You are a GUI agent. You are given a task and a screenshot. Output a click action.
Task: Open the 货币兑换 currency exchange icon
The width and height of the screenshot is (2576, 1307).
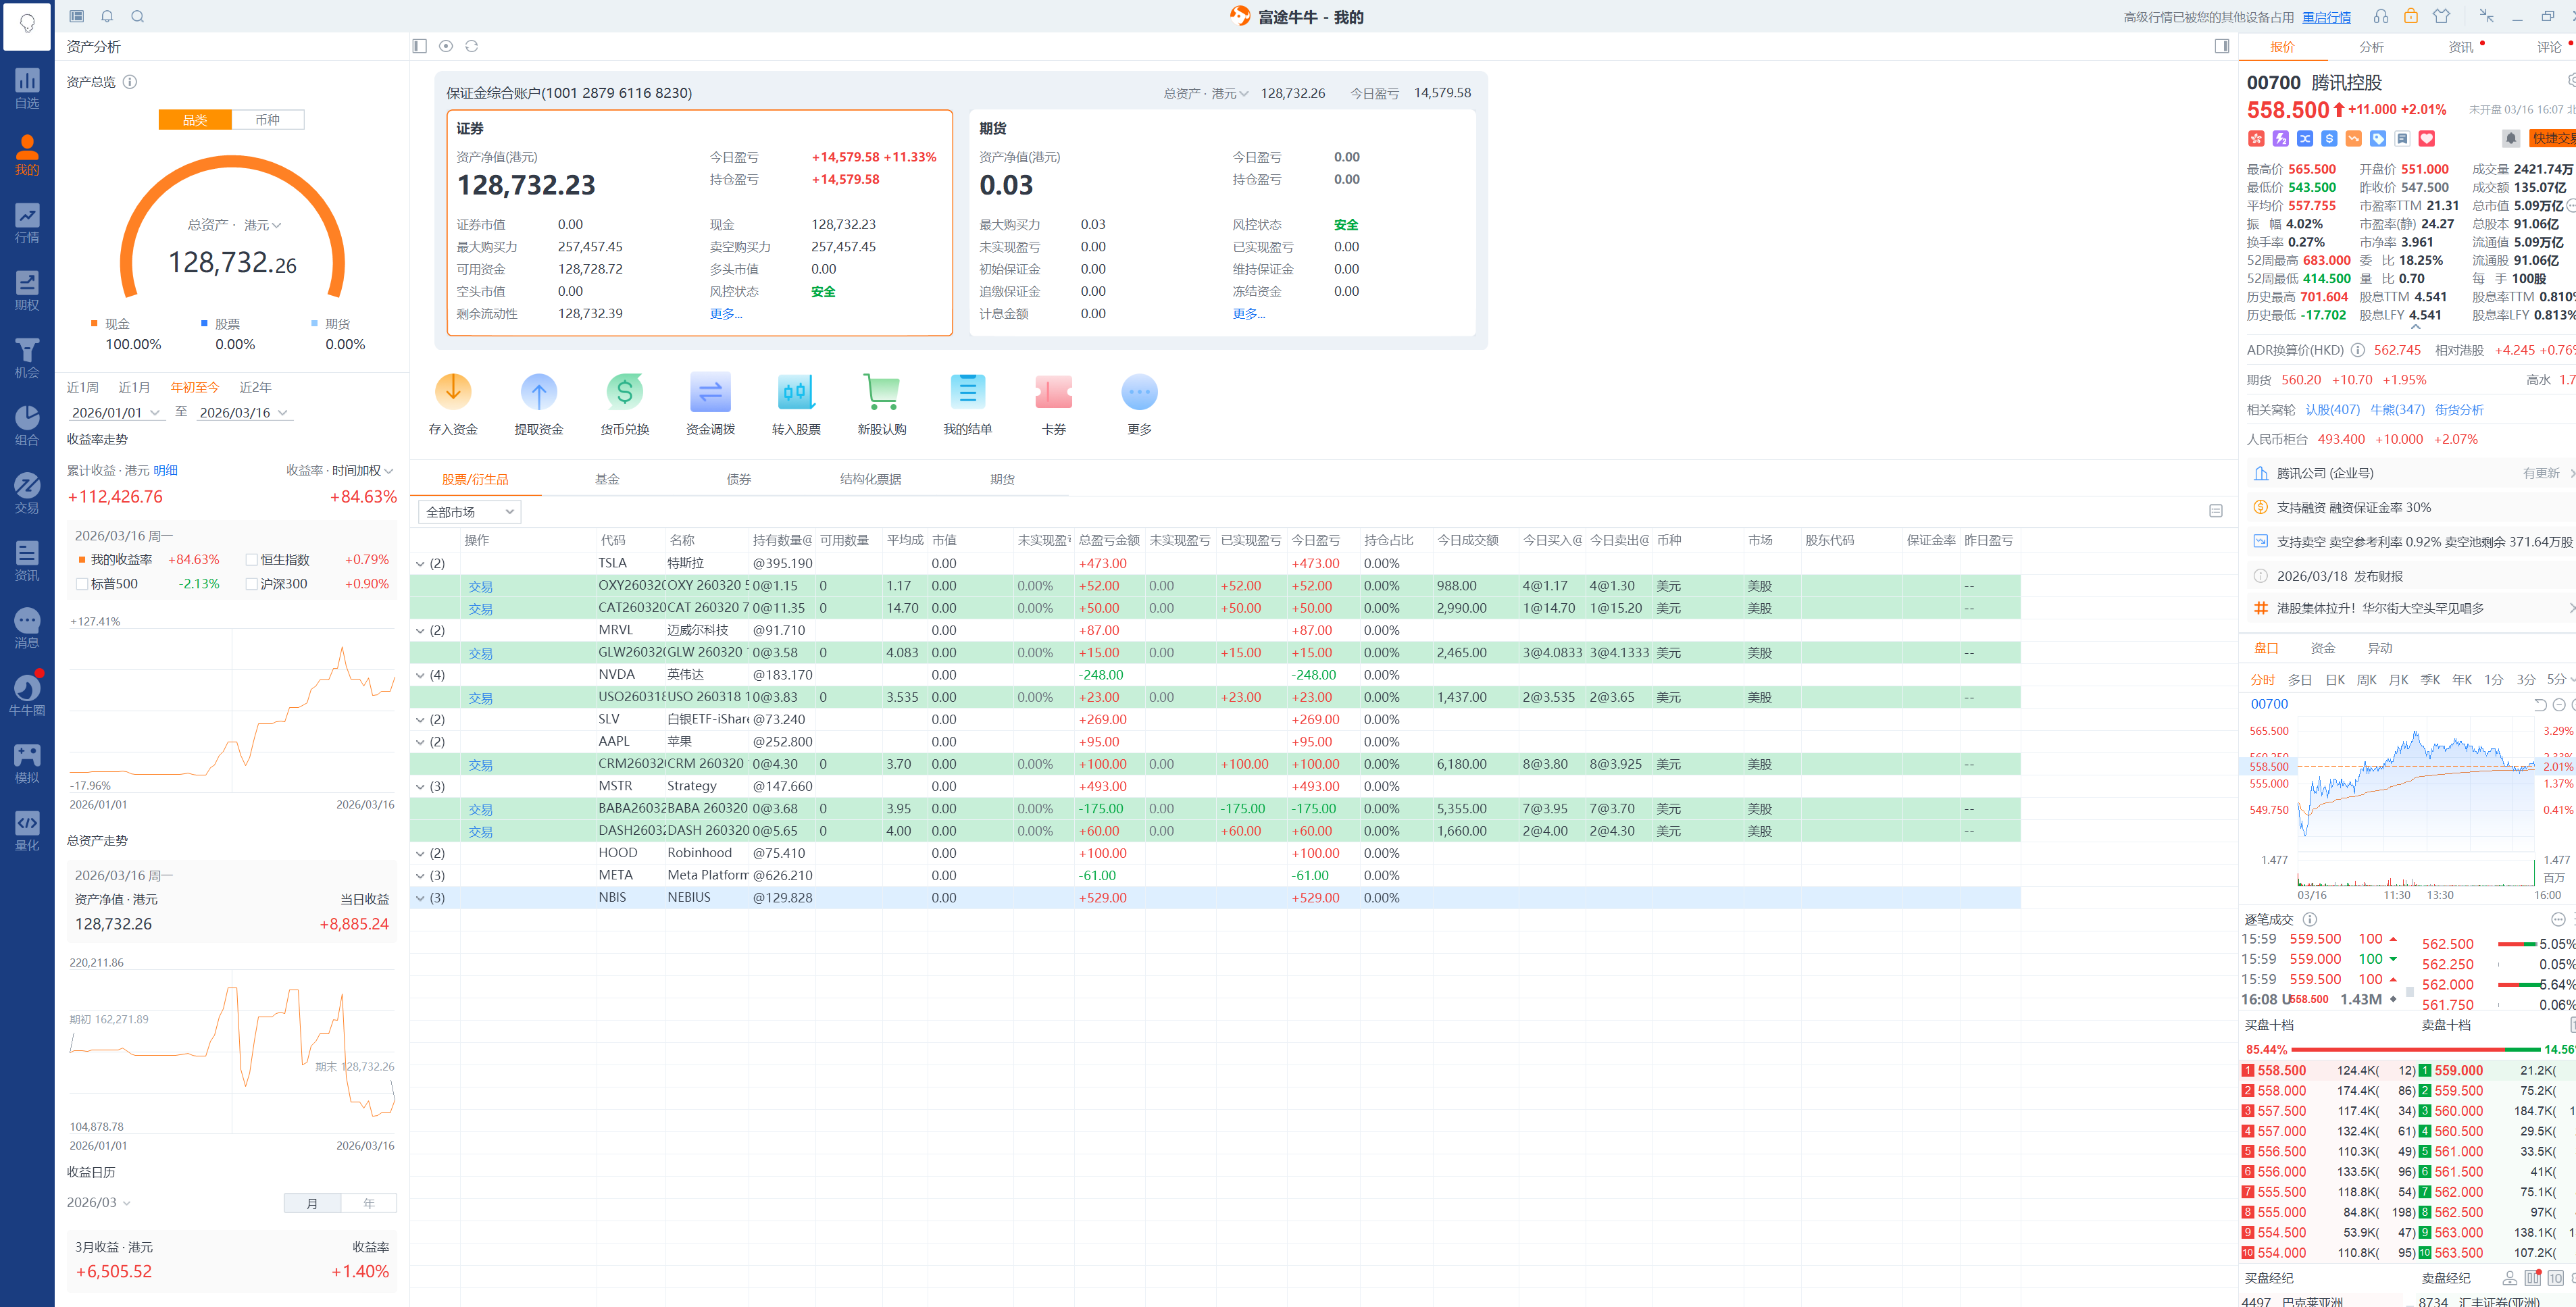tap(624, 392)
